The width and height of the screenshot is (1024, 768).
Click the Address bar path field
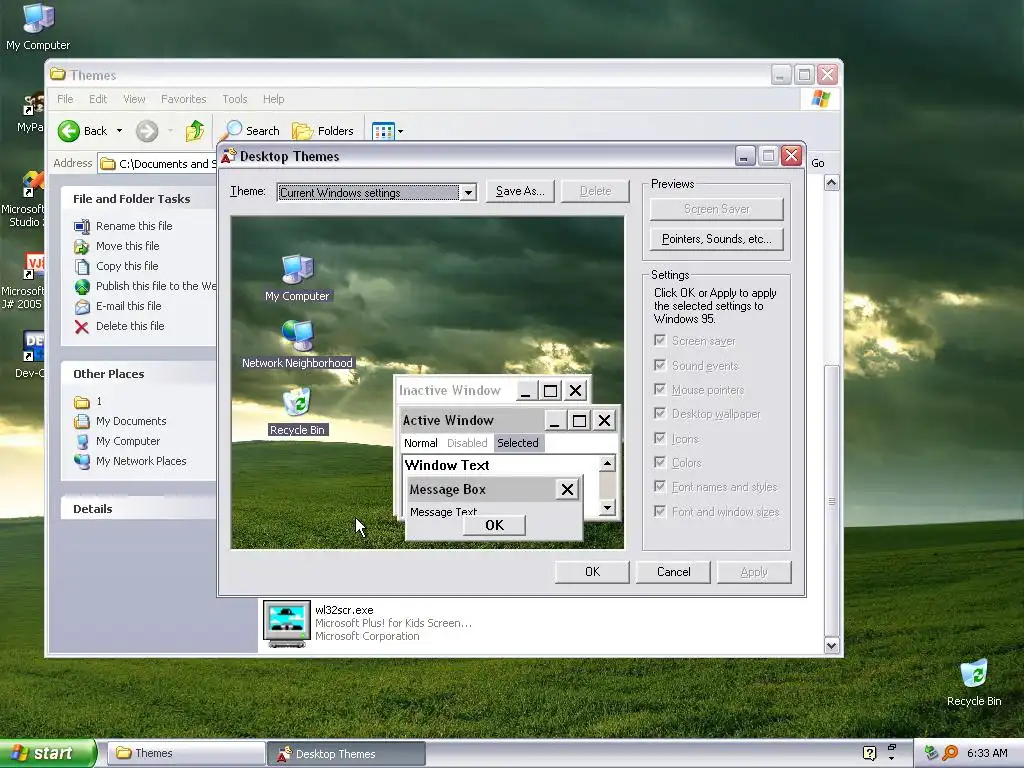(x=157, y=164)
